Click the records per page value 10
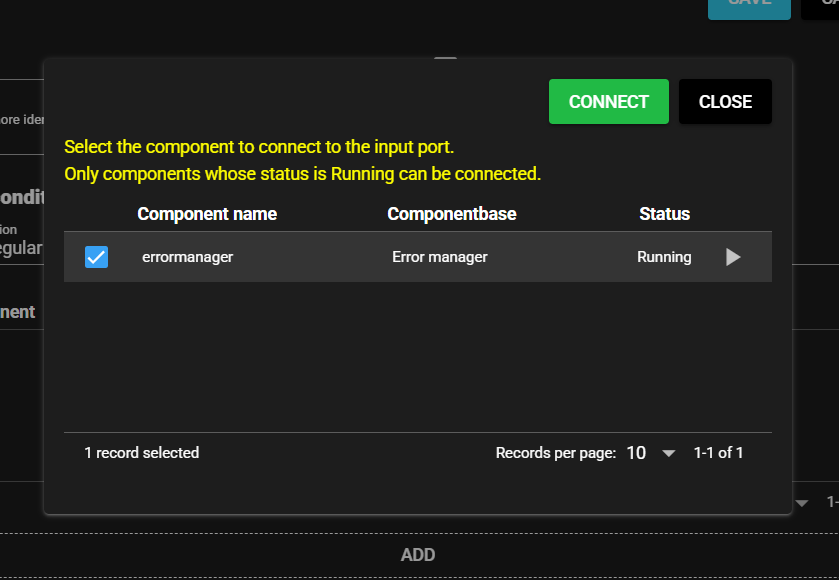The width and height of the screenshot is (839, 580). pos(636,453)
